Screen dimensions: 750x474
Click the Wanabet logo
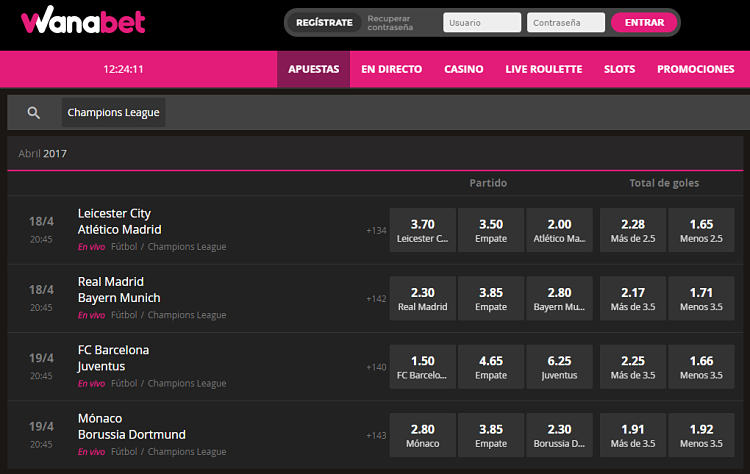(83, 21)
